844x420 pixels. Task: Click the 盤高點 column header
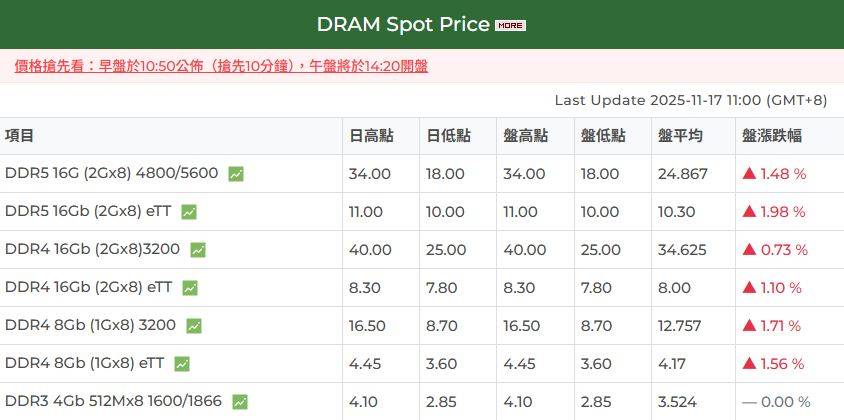pyautogui.click(x=526, y=136)
